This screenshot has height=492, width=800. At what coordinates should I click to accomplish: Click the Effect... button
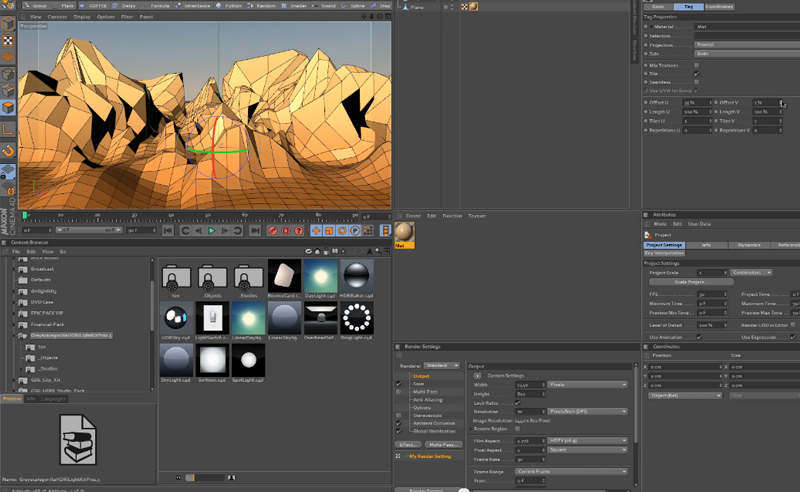pos(408,445)
